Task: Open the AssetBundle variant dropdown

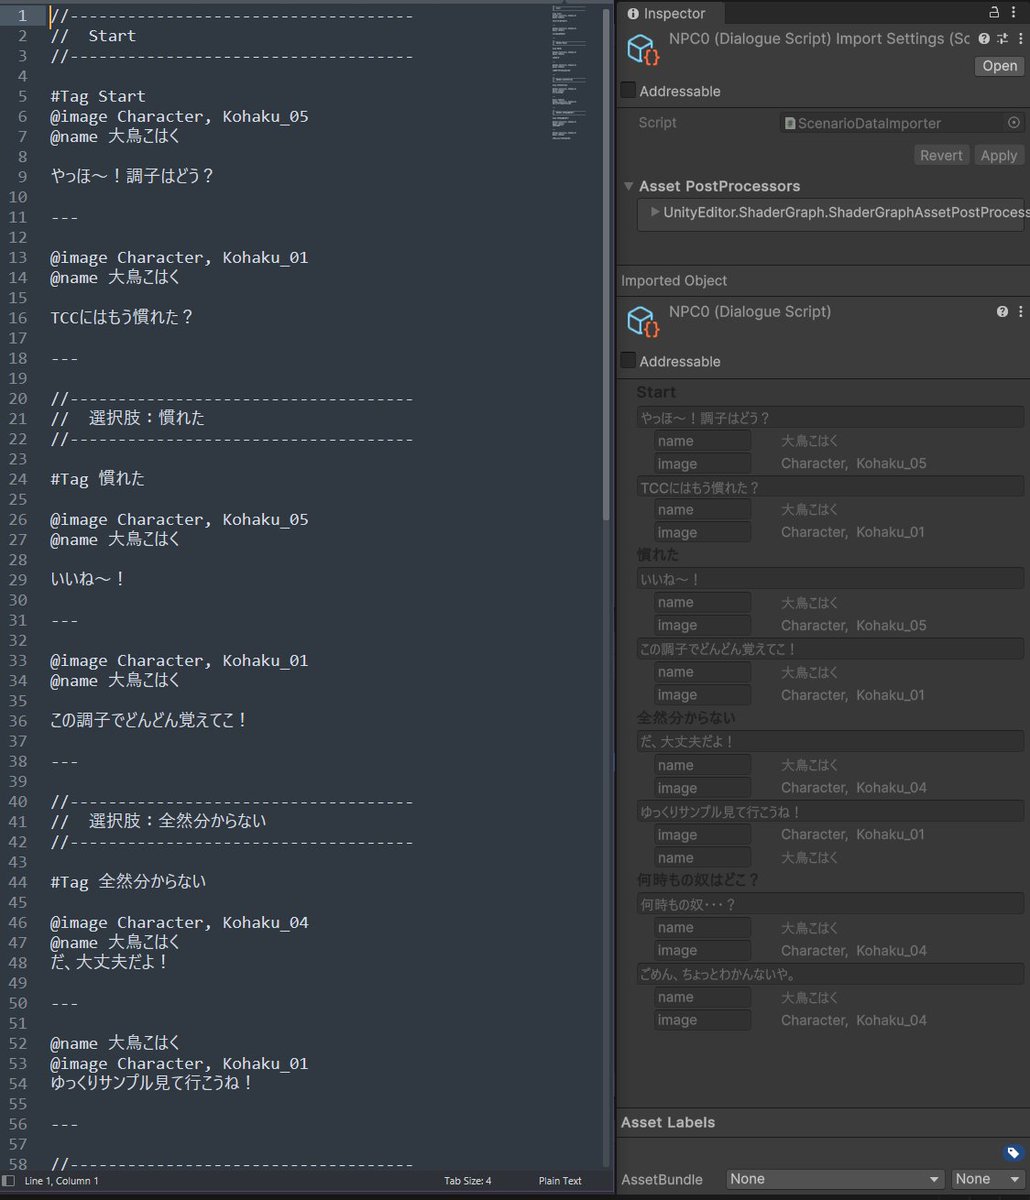Action: tap(988, 1179)
